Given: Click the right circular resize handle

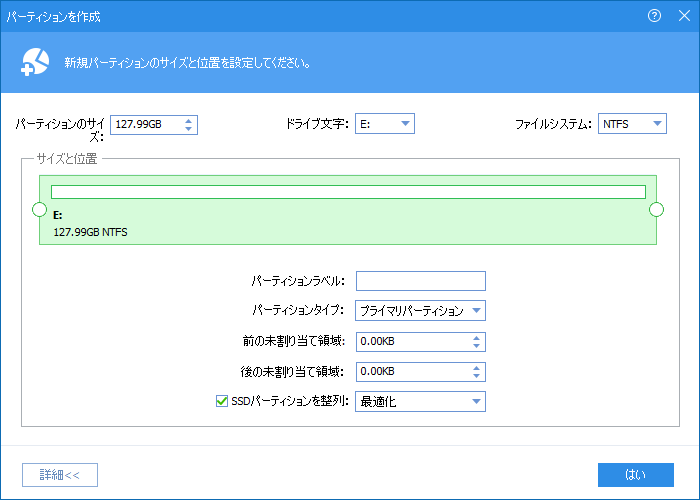Looking at the screenshot, I should 656,209.
